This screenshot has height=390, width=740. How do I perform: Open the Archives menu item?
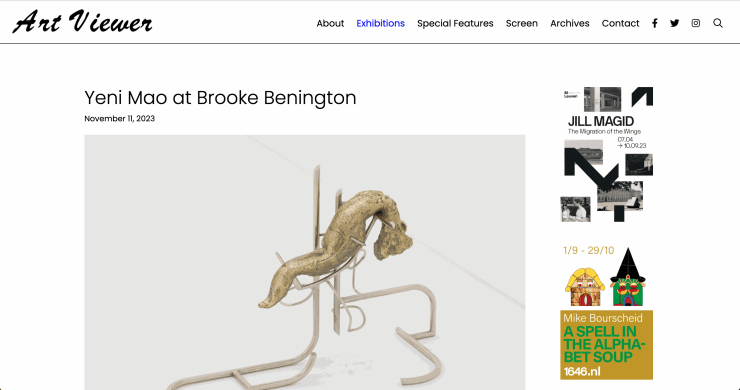click(570, 23)
